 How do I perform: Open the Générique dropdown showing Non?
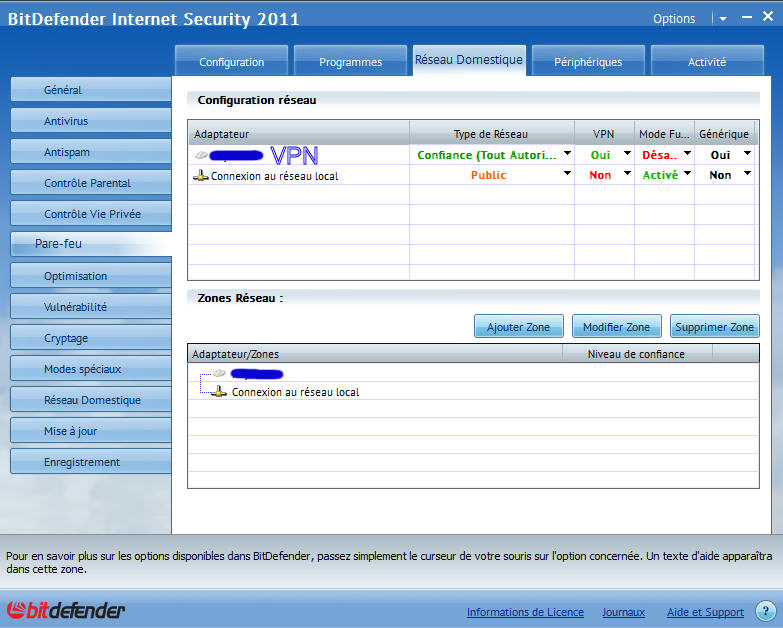click(x=747, y=173)
